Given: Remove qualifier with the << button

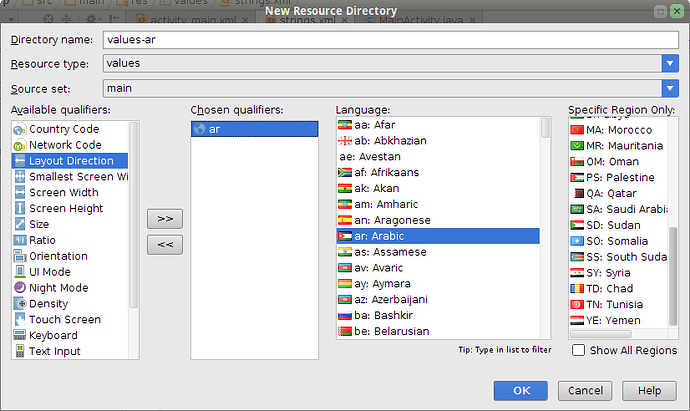Looking at the screenshot, I should [x=165, y=245].
